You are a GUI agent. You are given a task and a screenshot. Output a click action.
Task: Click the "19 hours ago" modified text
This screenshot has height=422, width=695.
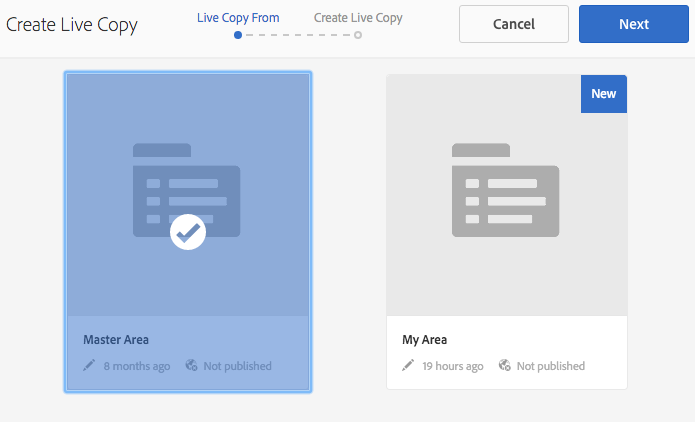pos(453,366)
